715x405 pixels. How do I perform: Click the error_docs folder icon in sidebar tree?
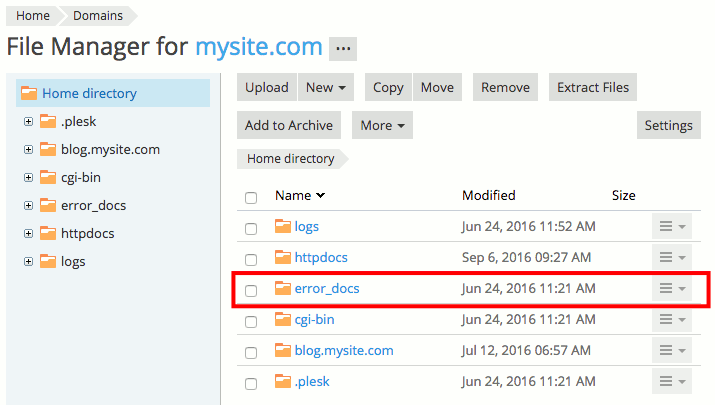pyautogui.click(x=48, y=205)
